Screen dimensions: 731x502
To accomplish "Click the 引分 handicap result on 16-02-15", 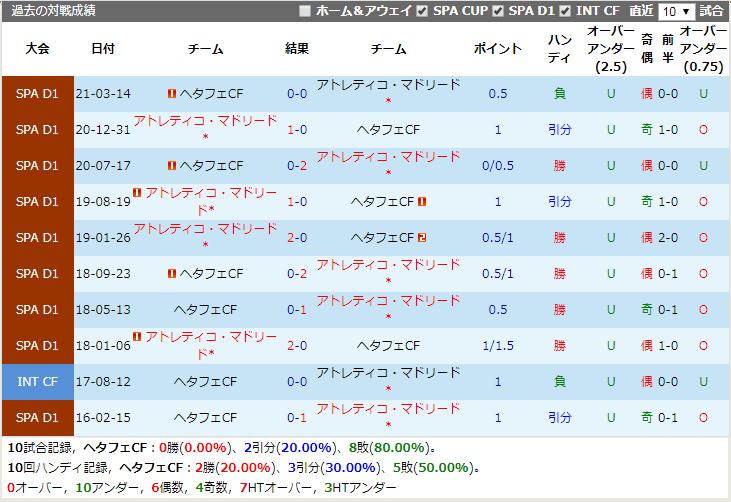I will click(x=559, y=418).
